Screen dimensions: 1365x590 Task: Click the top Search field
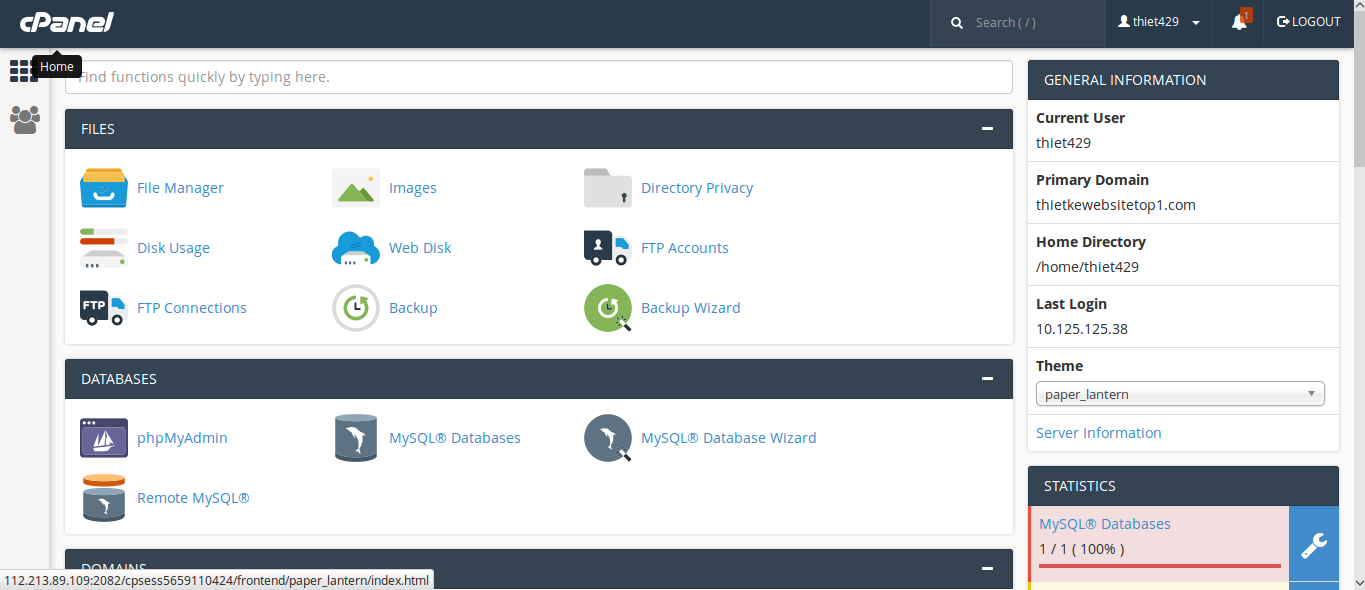tap(1017, 22)
